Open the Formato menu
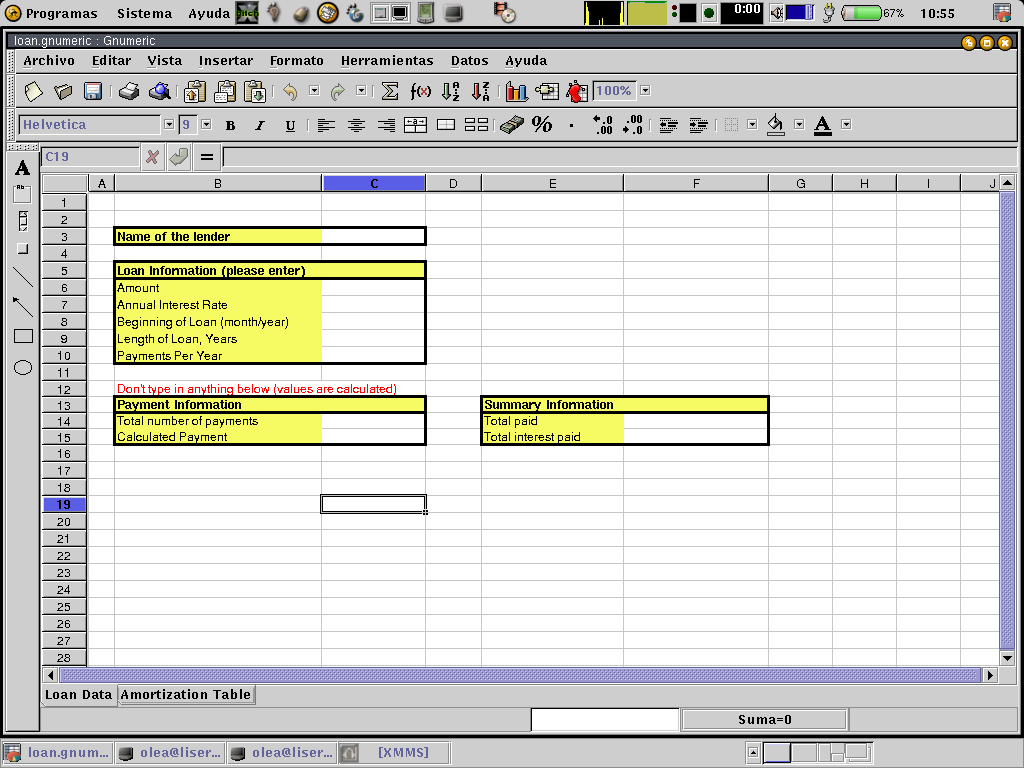The height and width of the screenshot is (768, 1024). (x=296, y=61)
